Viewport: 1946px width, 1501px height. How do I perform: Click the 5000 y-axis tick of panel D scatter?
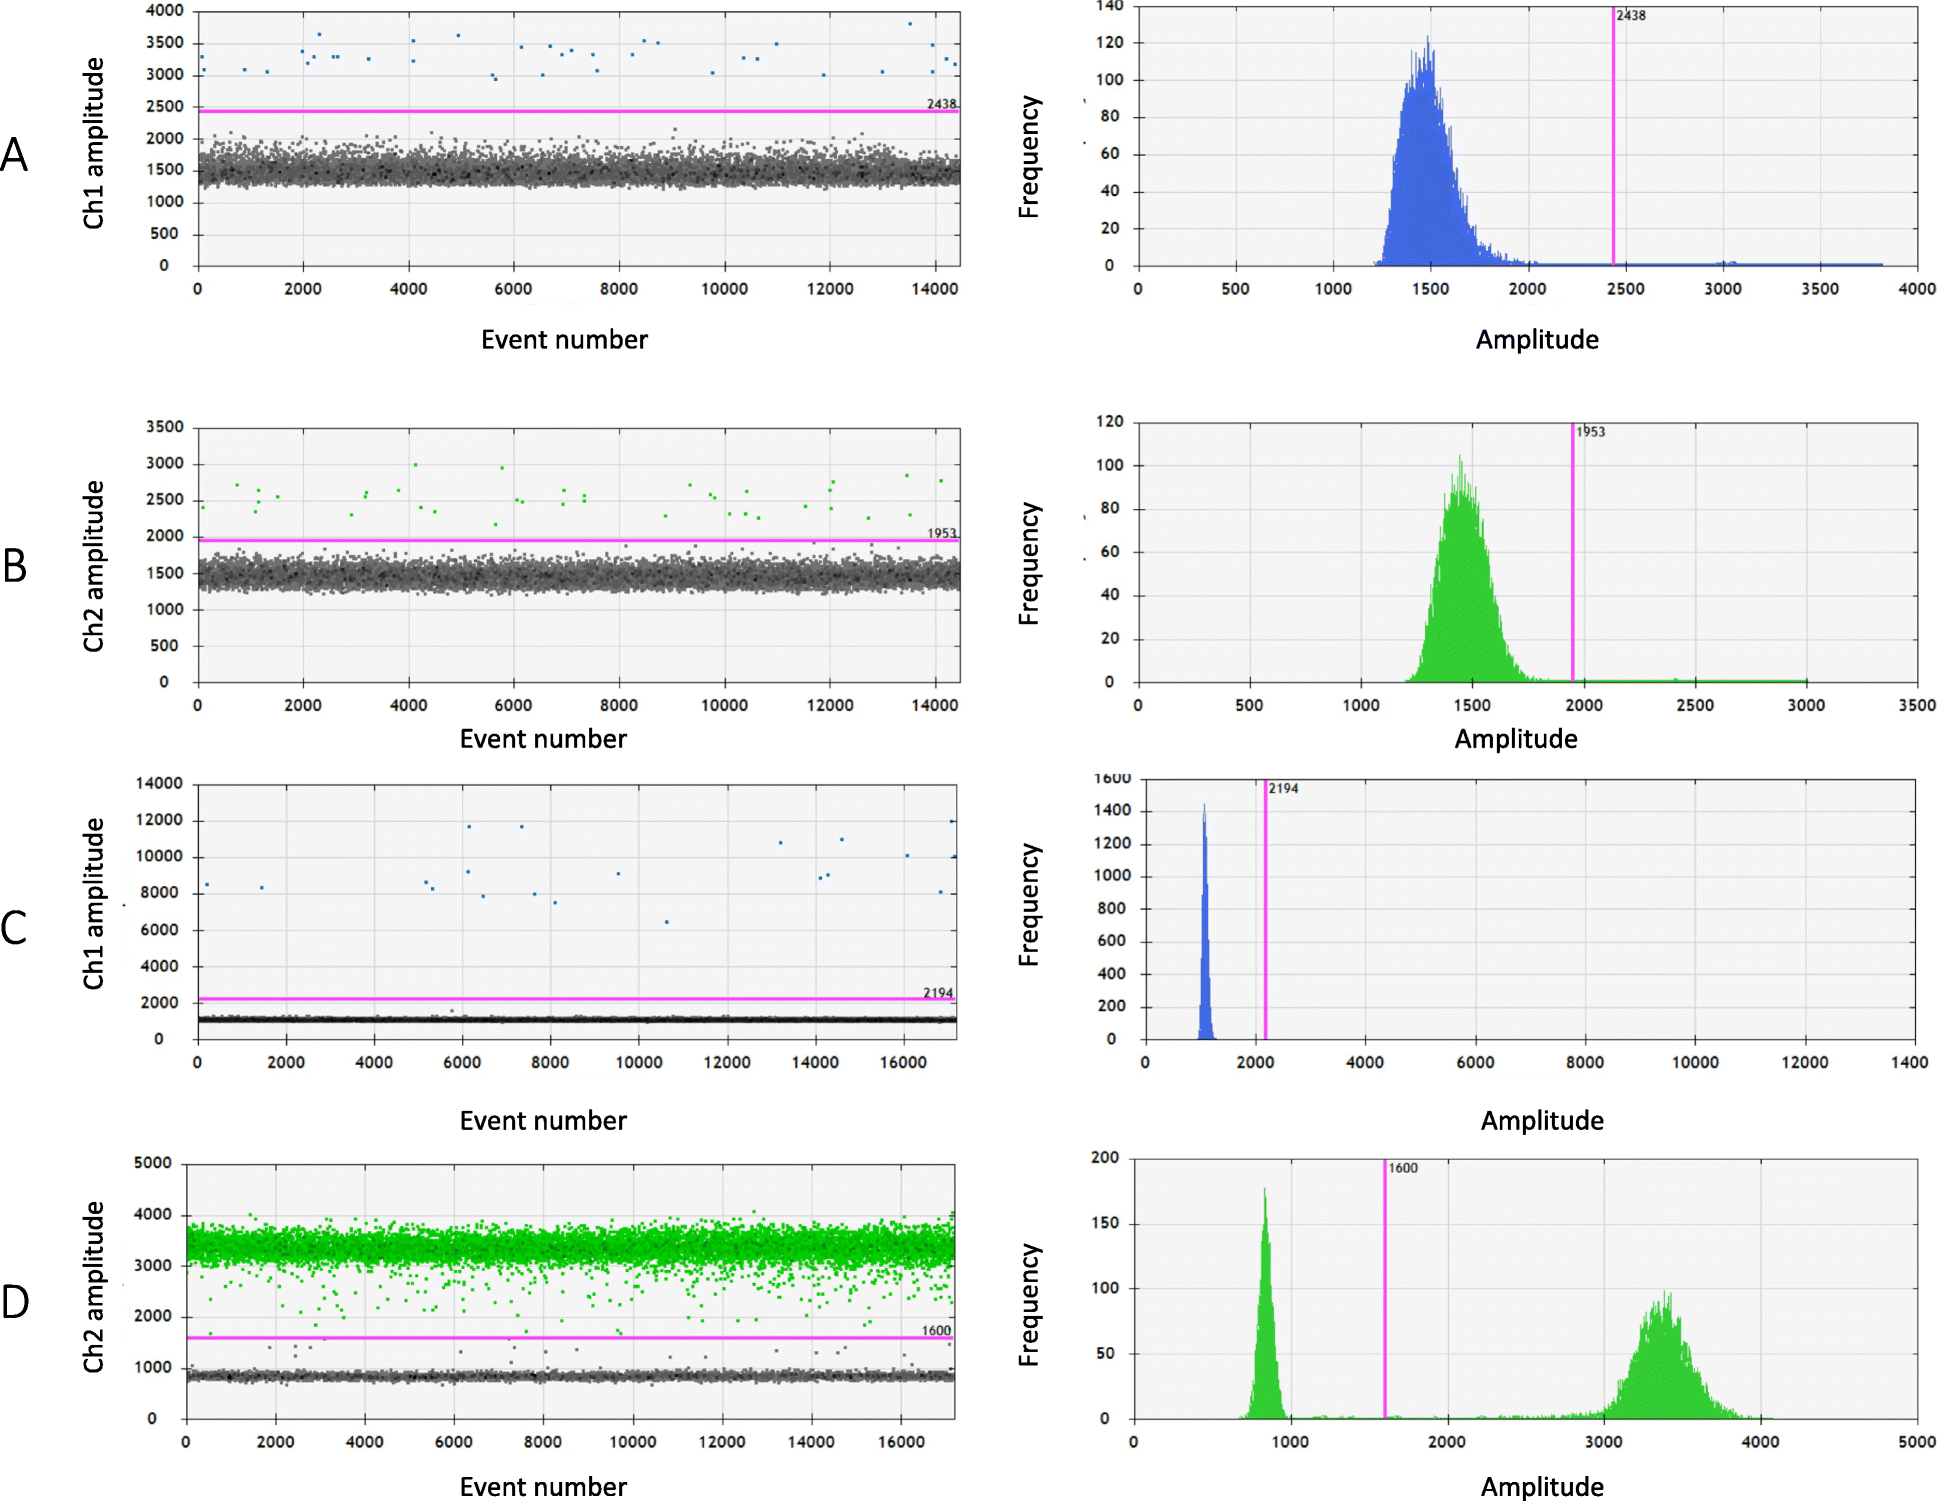[153, 1163]
